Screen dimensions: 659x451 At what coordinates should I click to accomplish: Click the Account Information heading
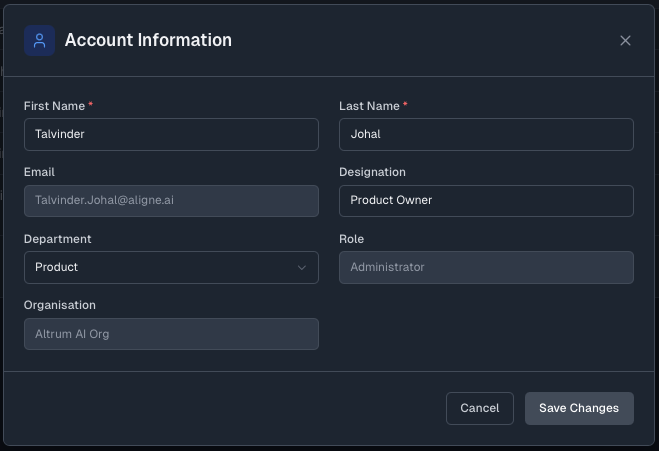pos(148,40)
